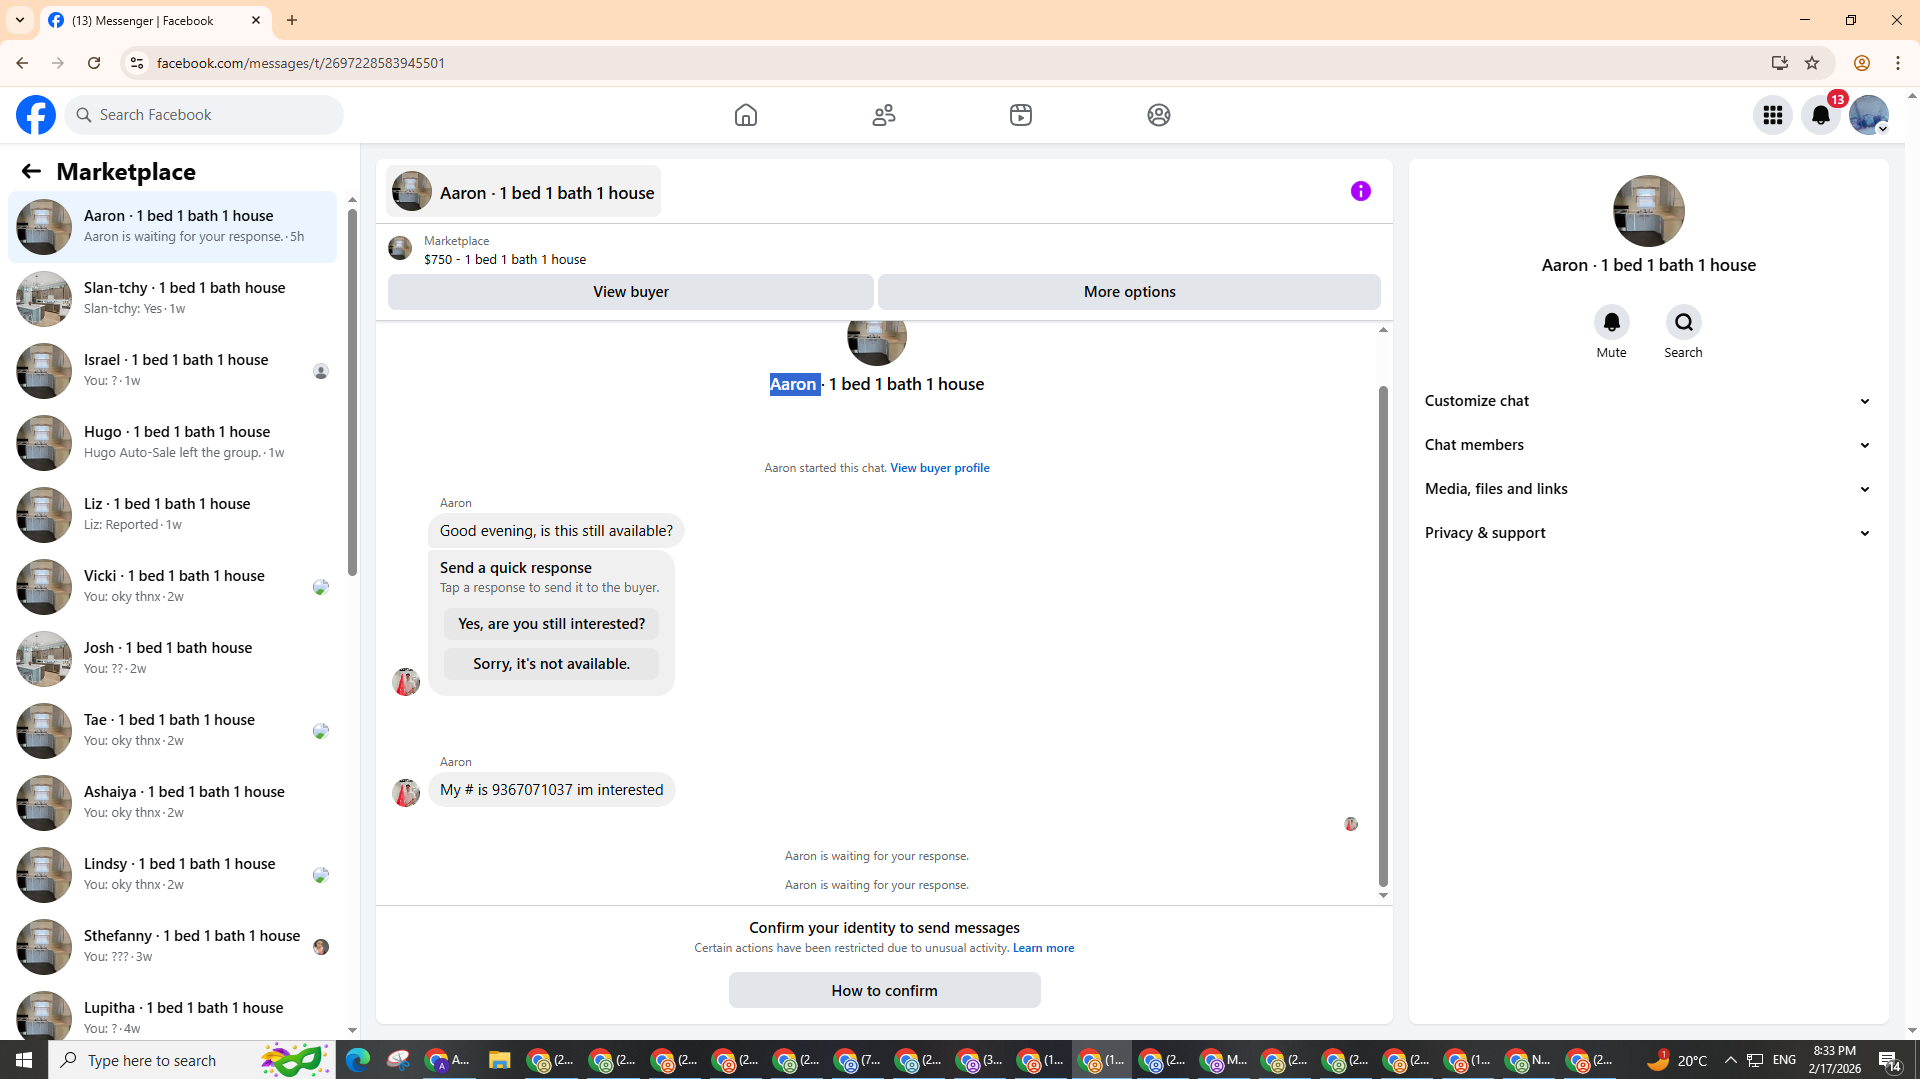Expand Chat members section
Viewport: 1920px width, 1079px height.
click(x=1648, y=445)
